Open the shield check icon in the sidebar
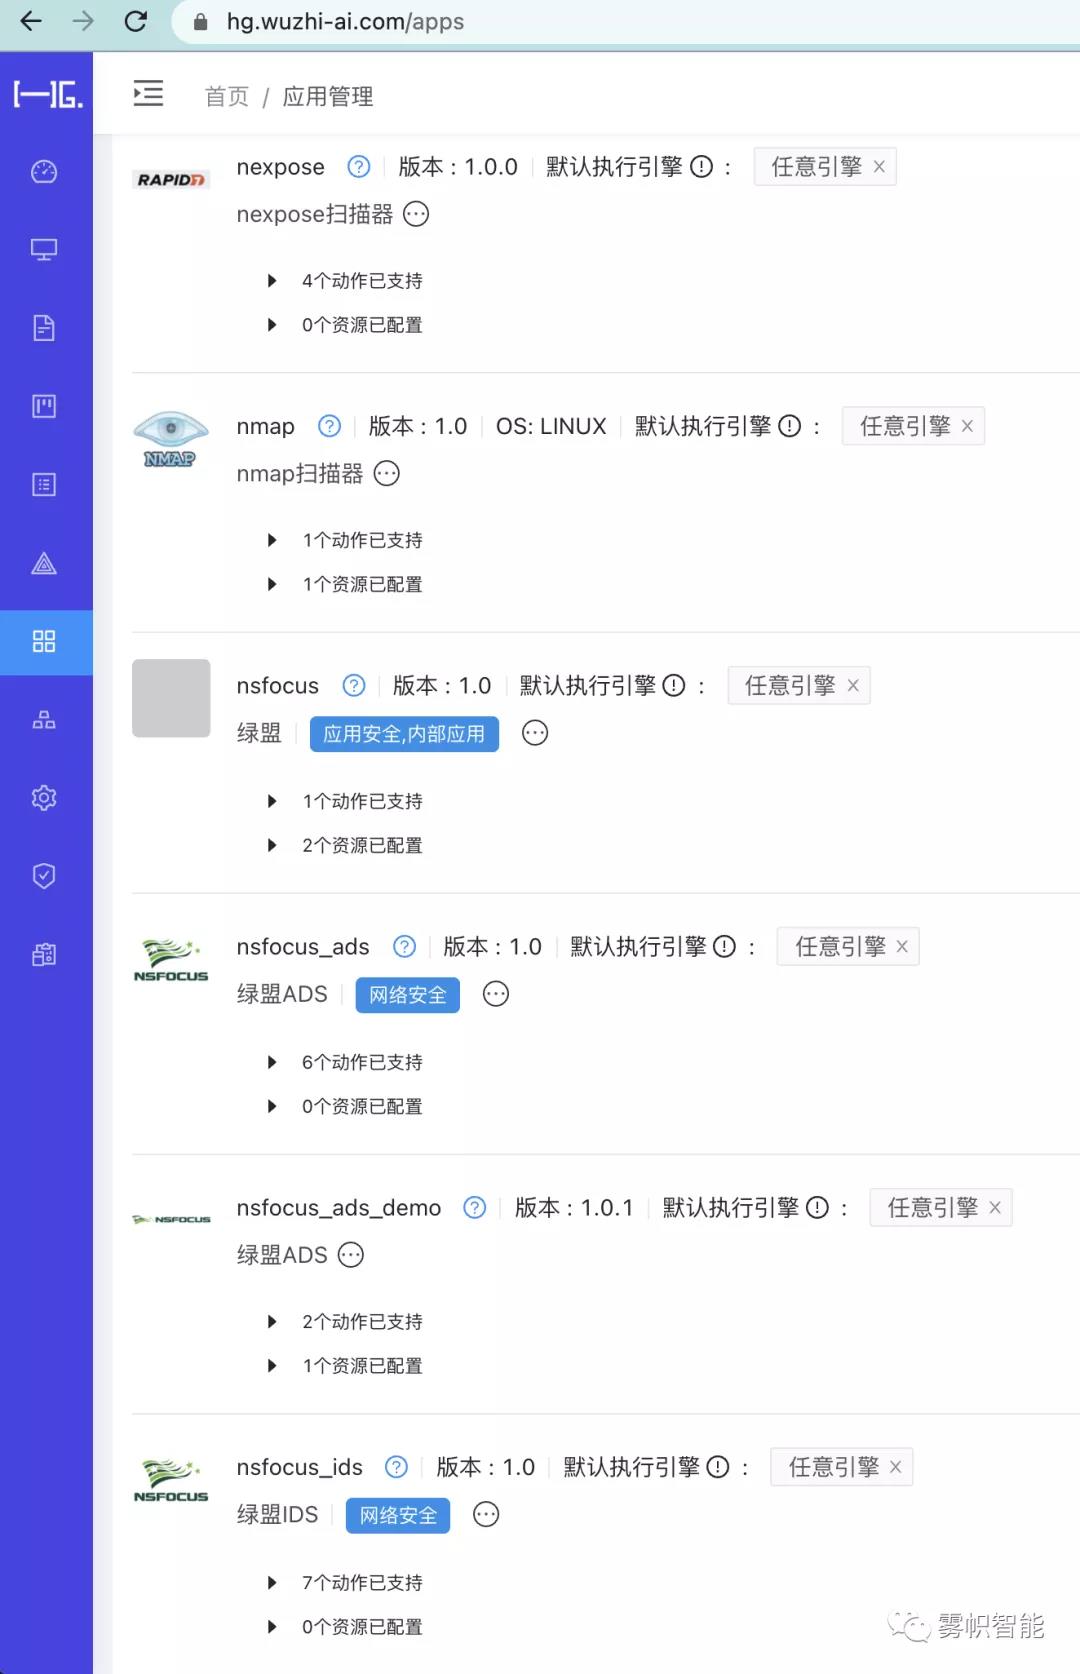This screenshot has height=1674, width=1080. click(44, 876)
